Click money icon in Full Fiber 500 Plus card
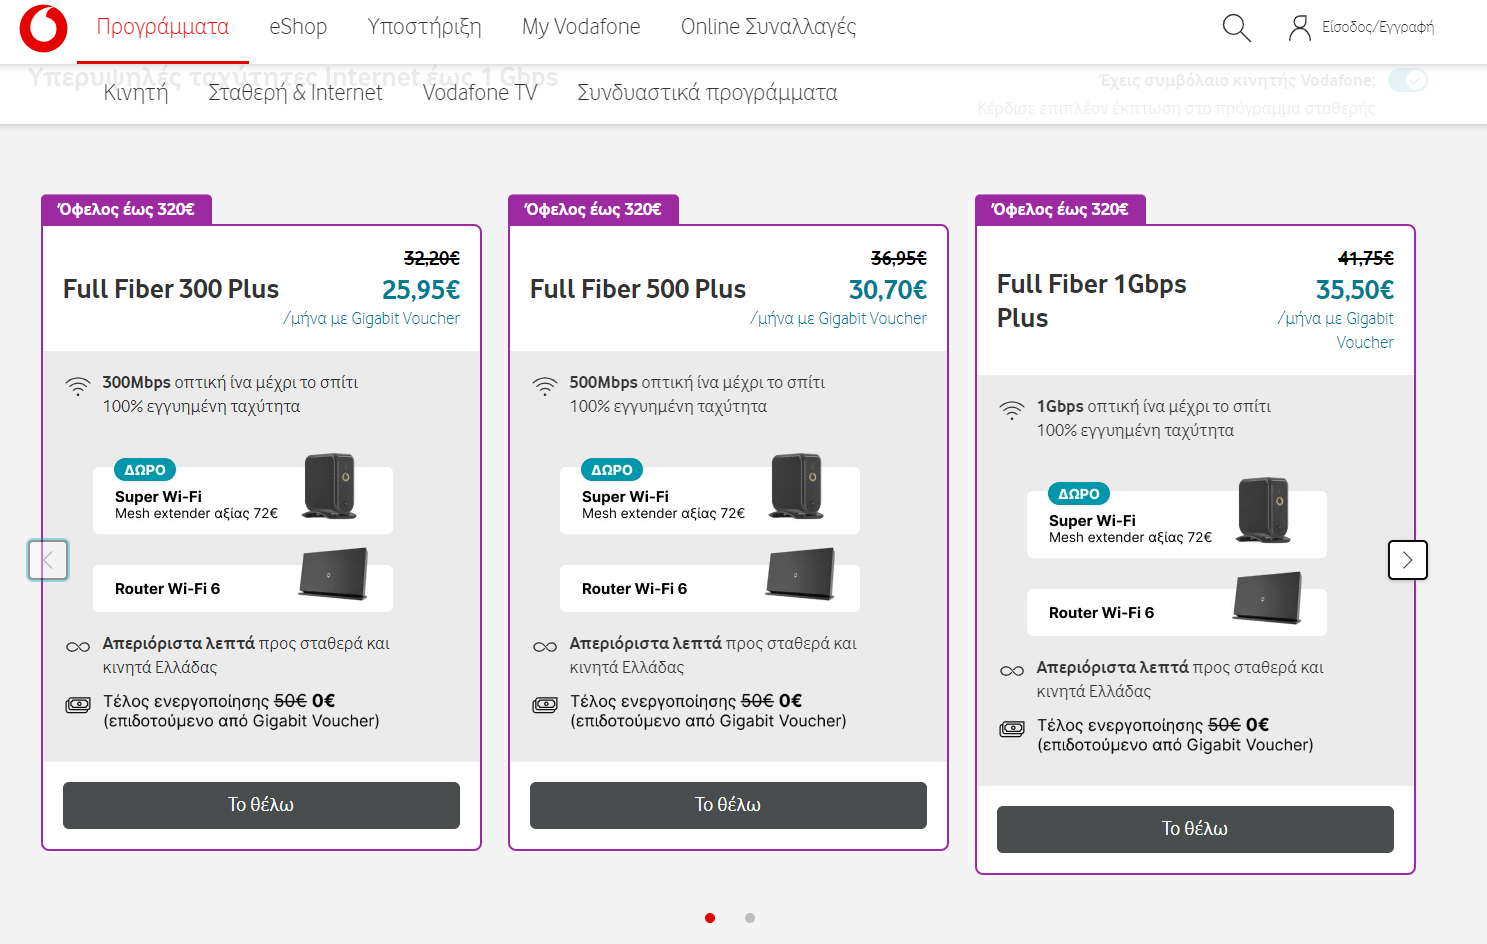The height and width of the screenshot is (944, 1487). [545, 705]
